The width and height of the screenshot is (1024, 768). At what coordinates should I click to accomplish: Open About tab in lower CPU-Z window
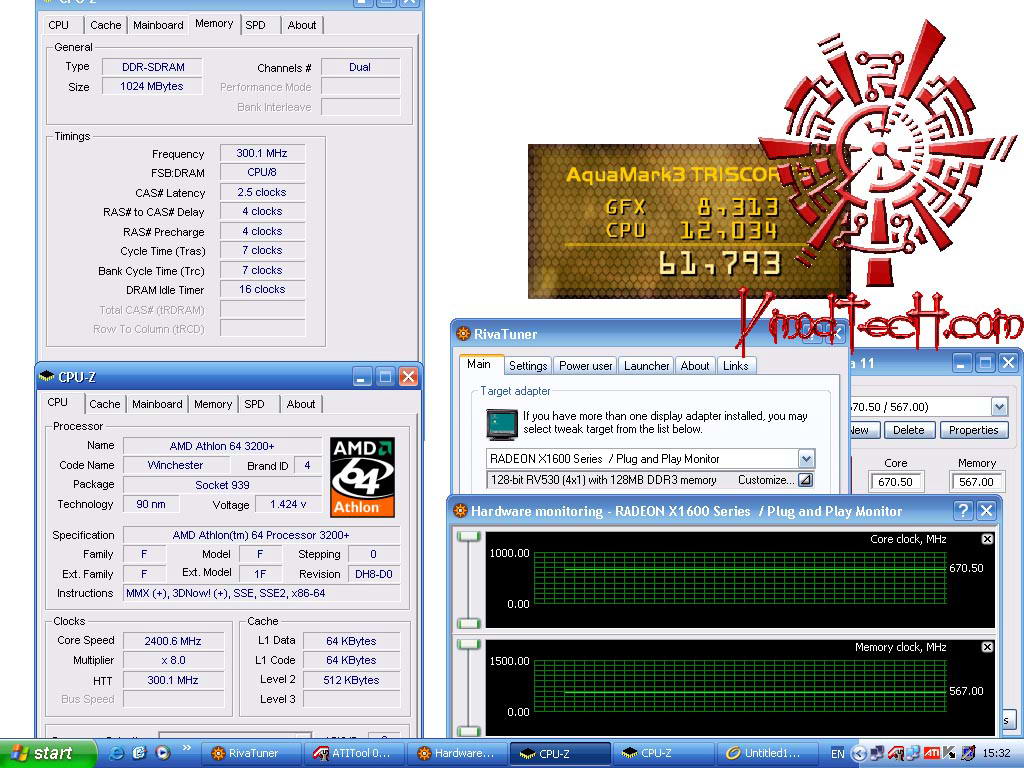[300, 404]
